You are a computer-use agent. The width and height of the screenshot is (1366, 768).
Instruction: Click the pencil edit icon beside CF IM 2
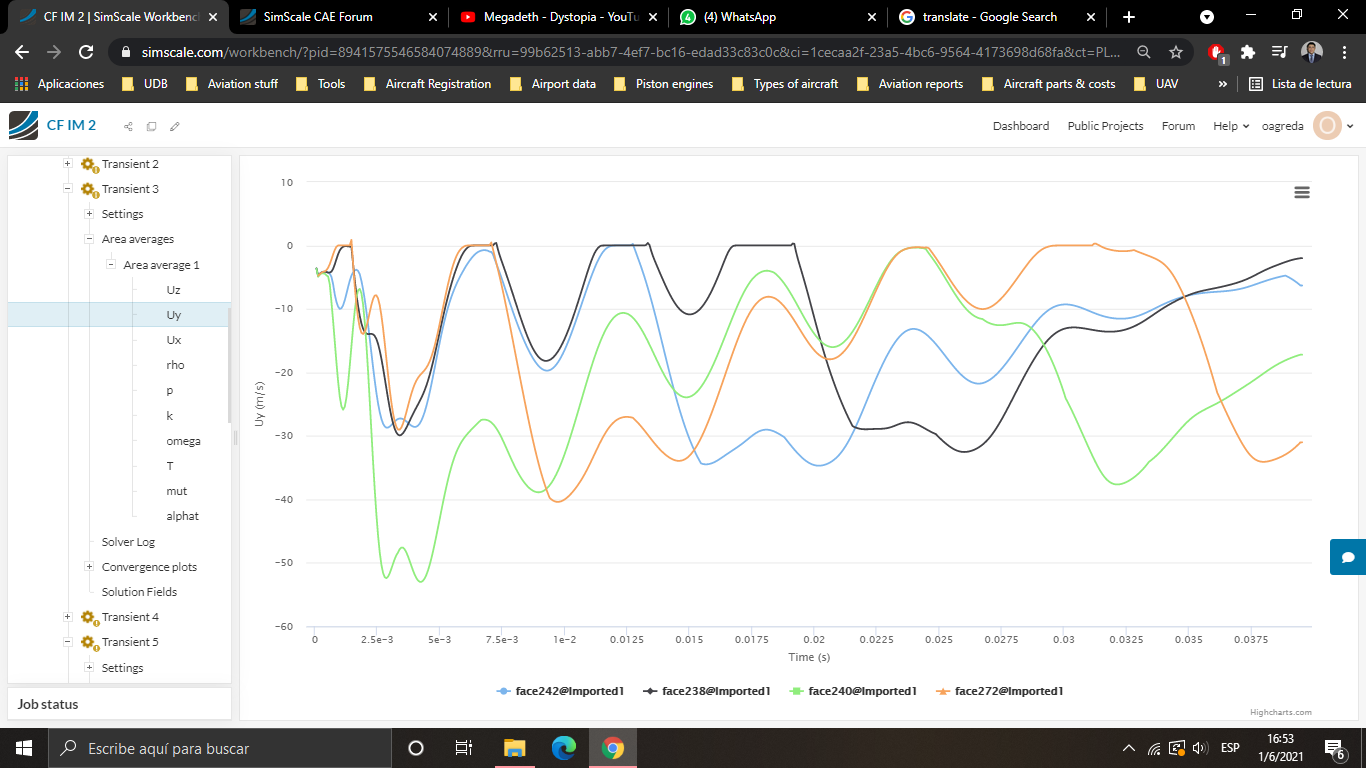click(175, 126)
